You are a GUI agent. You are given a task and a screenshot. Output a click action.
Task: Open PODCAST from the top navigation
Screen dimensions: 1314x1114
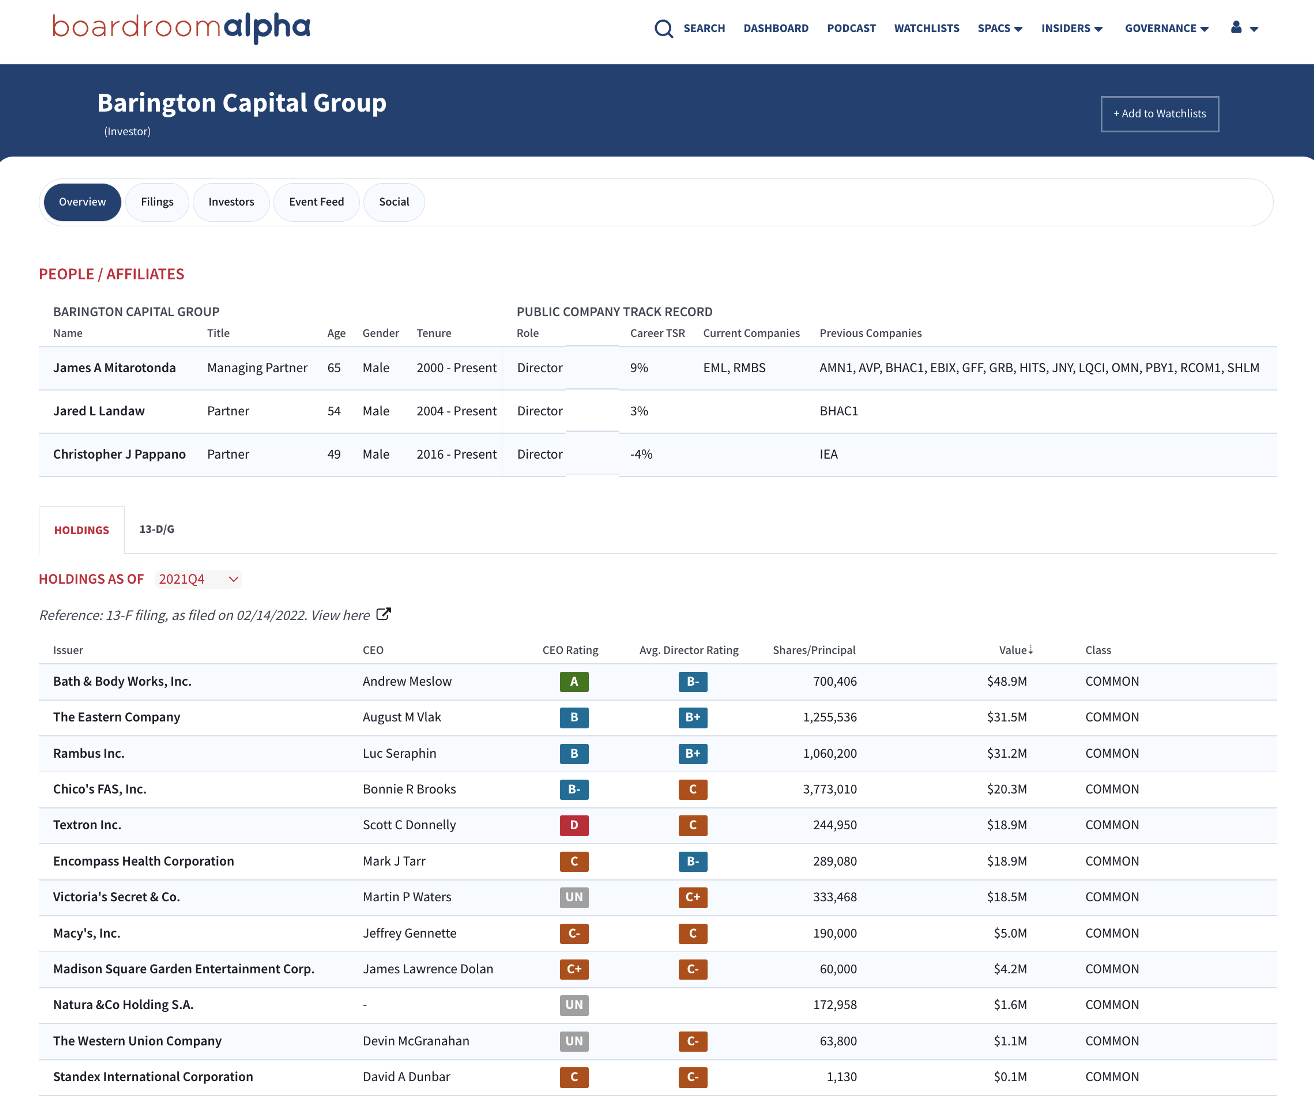coord(851,29)
